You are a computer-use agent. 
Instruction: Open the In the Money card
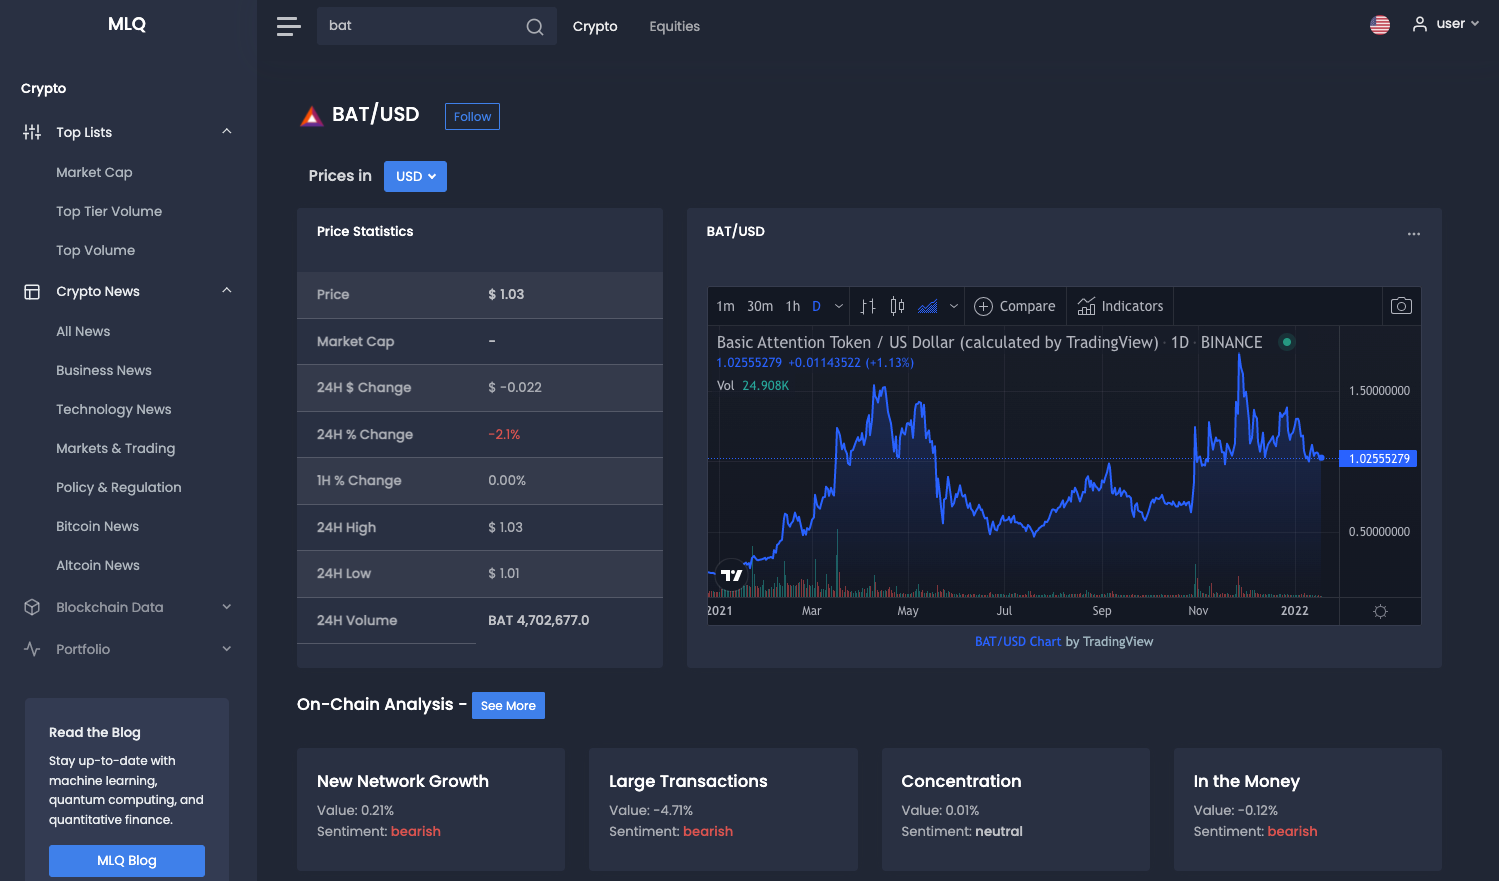1308,809
